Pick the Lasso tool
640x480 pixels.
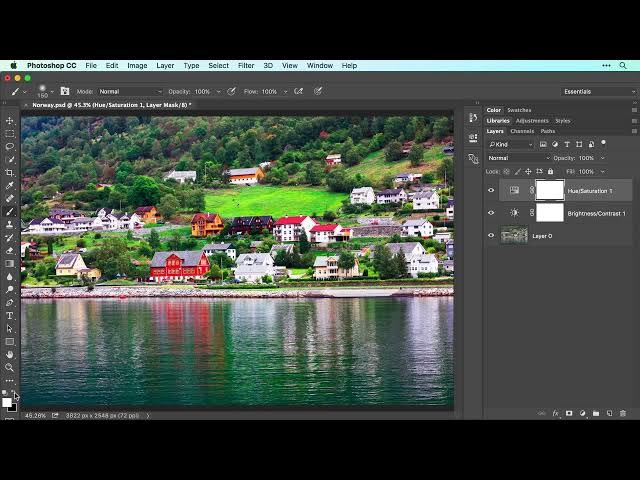(10, 147)
